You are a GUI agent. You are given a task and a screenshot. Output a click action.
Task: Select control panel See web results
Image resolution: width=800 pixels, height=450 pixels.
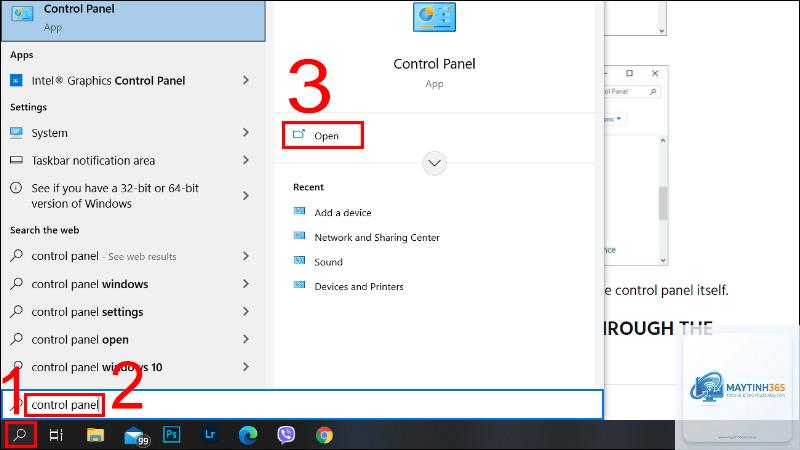pyautogui.click(x=134, y=256)
